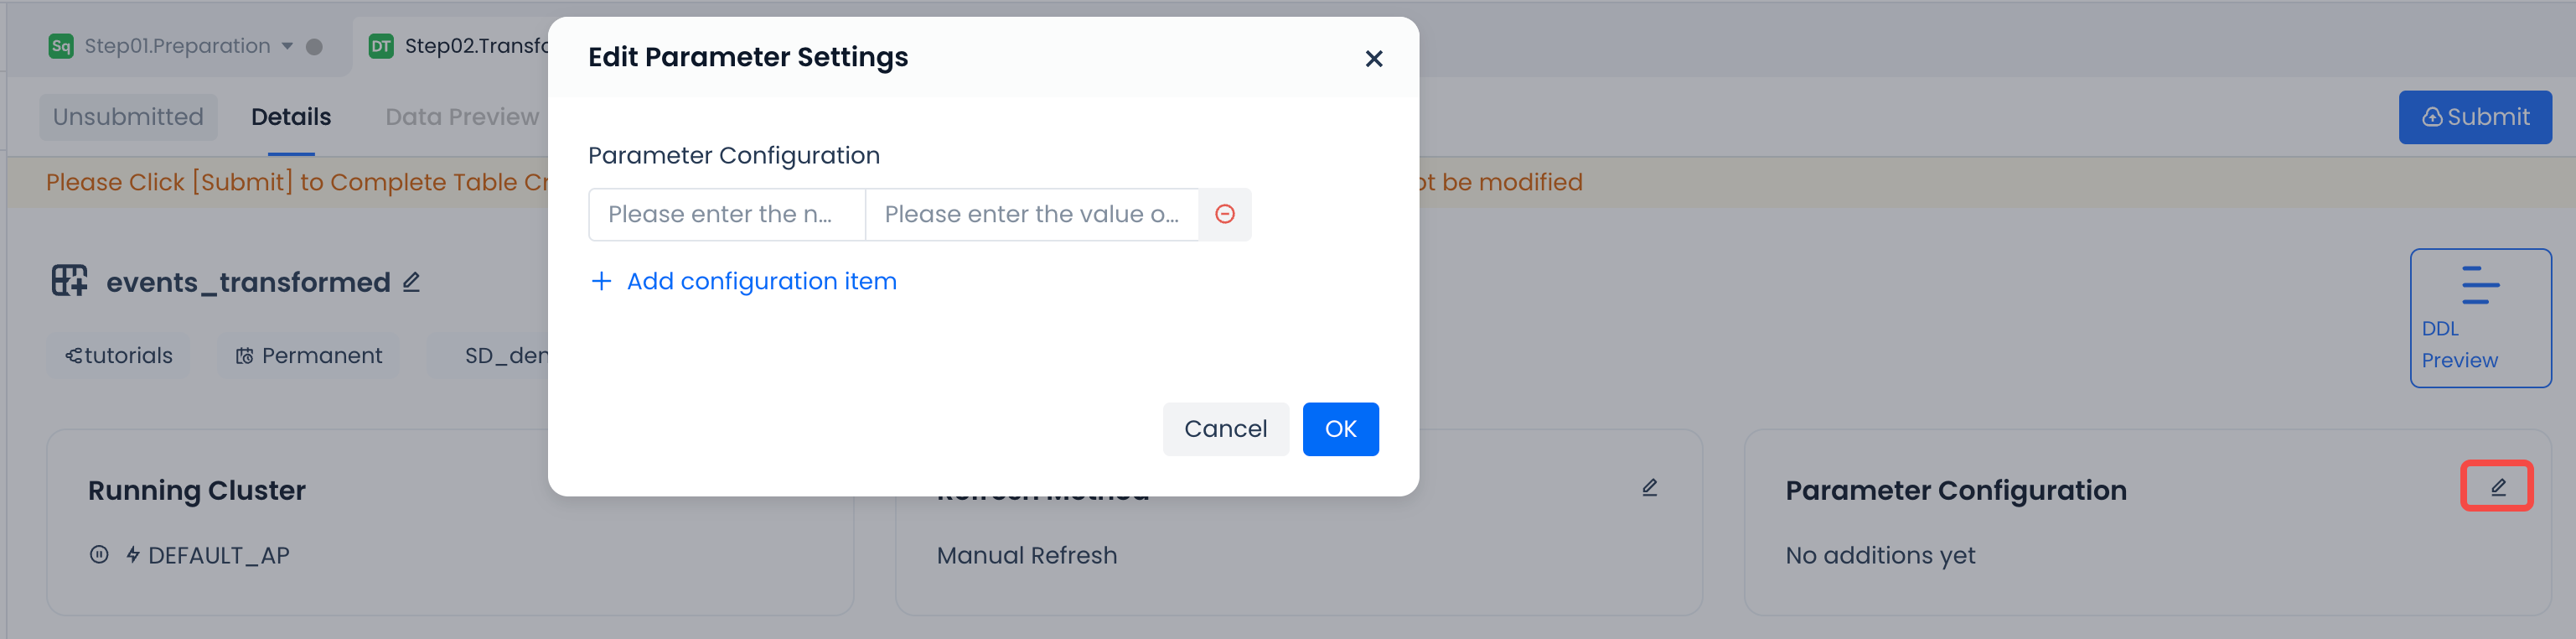Expand the Step01.Preparation tab dropdown arrow
The image size is (2576, 639).
(287, 46)
